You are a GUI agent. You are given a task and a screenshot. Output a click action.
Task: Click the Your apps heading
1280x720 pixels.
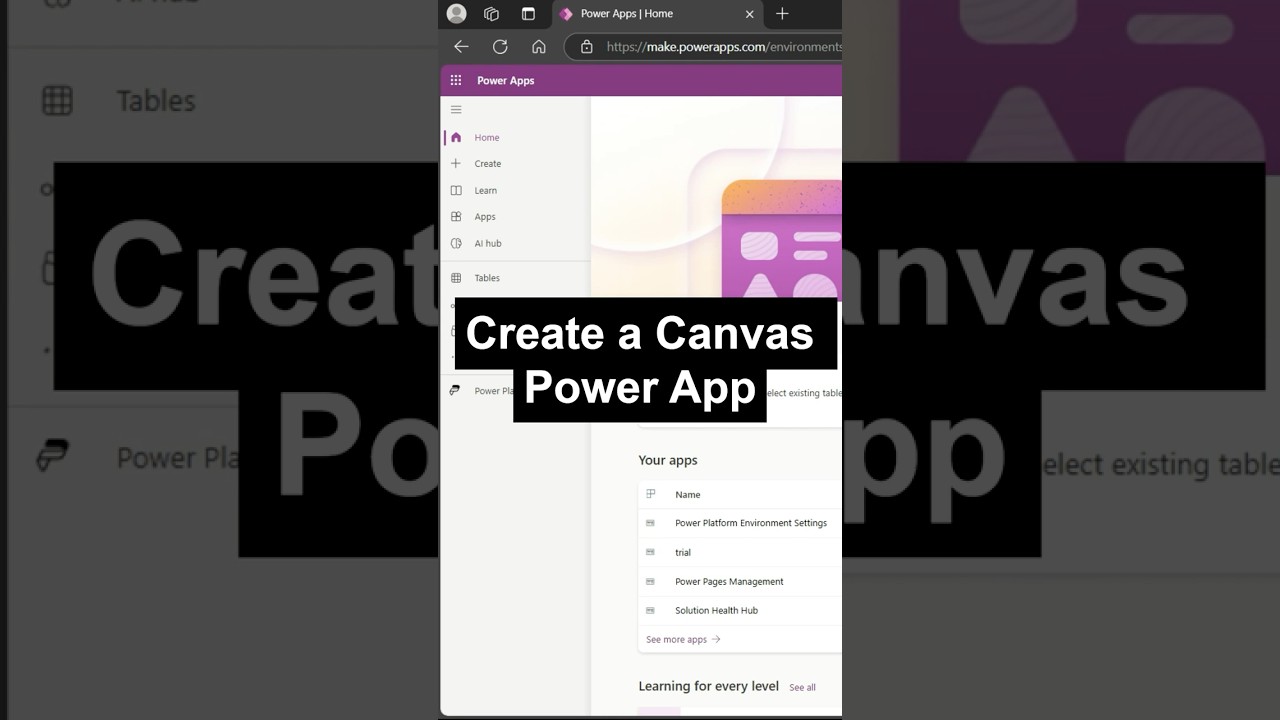(668, 461)
